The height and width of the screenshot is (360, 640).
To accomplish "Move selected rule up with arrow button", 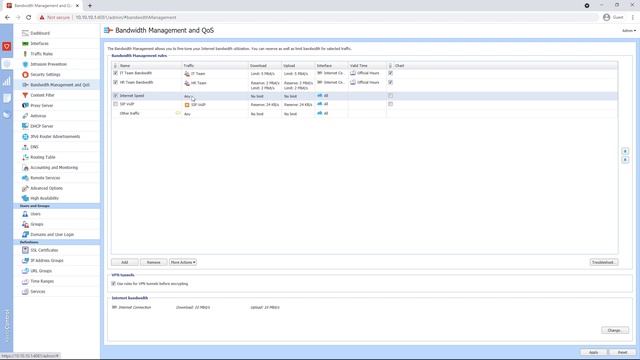I will [625, 151].
